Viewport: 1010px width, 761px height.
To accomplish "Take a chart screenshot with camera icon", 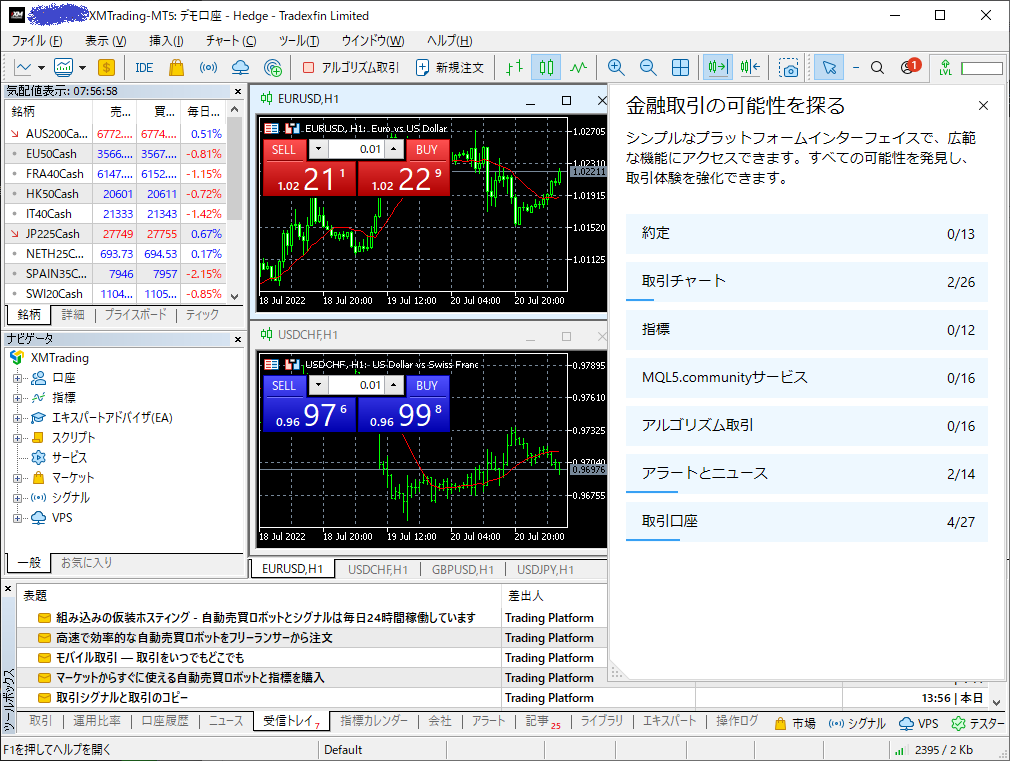I will coord(788,68).
